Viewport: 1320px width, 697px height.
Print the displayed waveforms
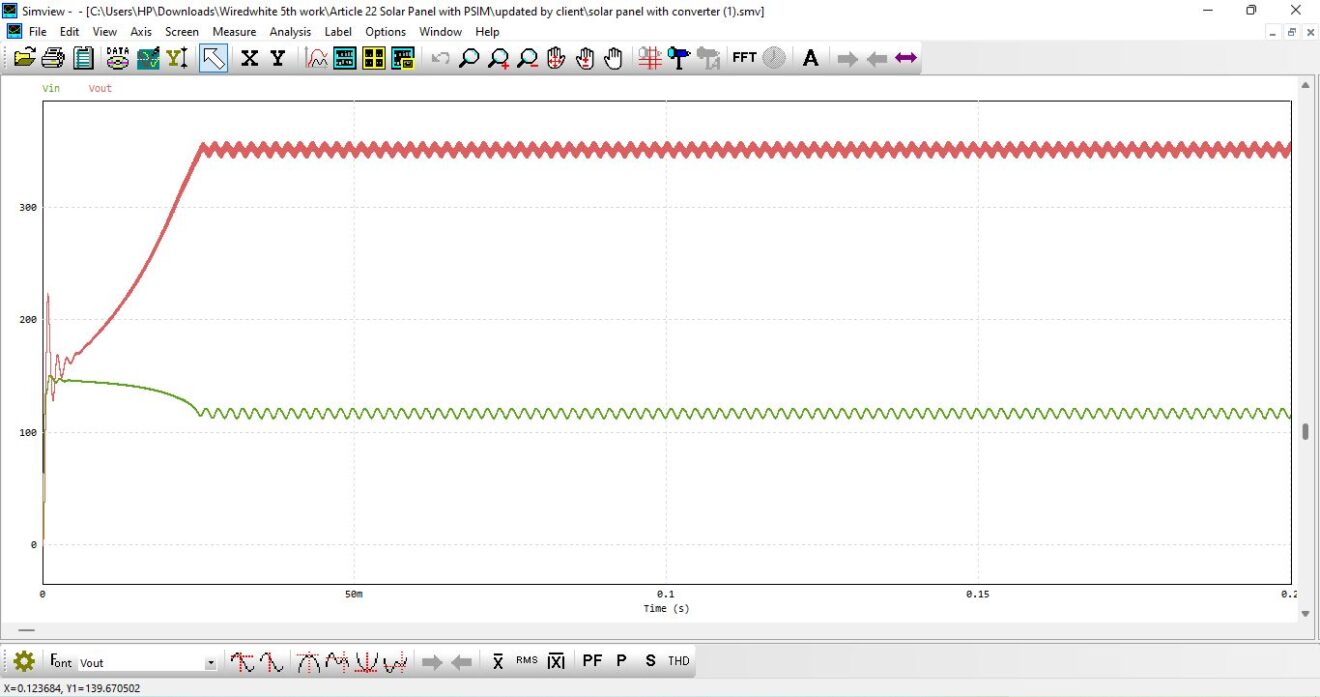pyautogui.click(x=54, y=57)
